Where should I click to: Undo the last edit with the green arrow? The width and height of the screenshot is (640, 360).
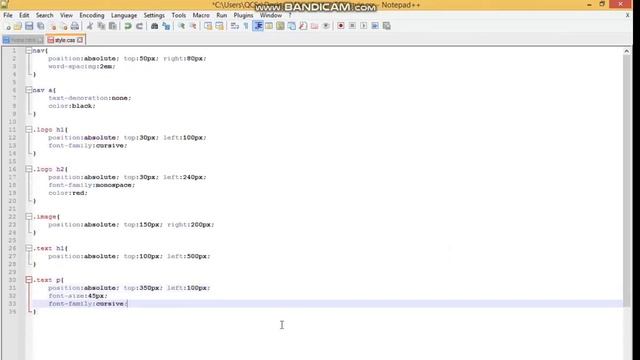[128, 26]
